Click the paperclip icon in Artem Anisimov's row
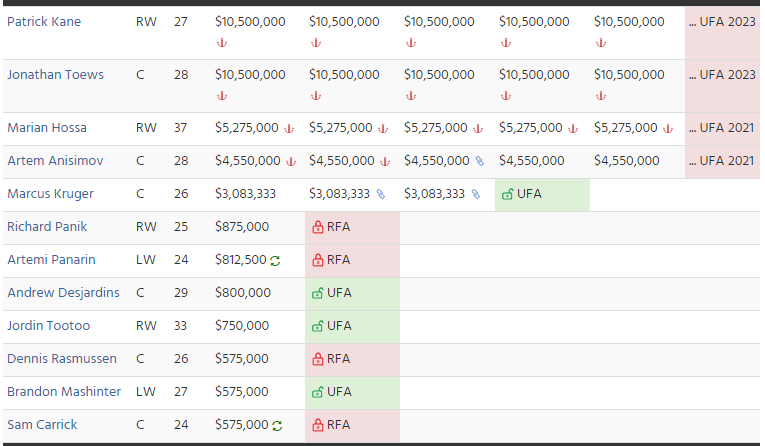The width and height of the screenshot is (765, 446). click(479, 161)
